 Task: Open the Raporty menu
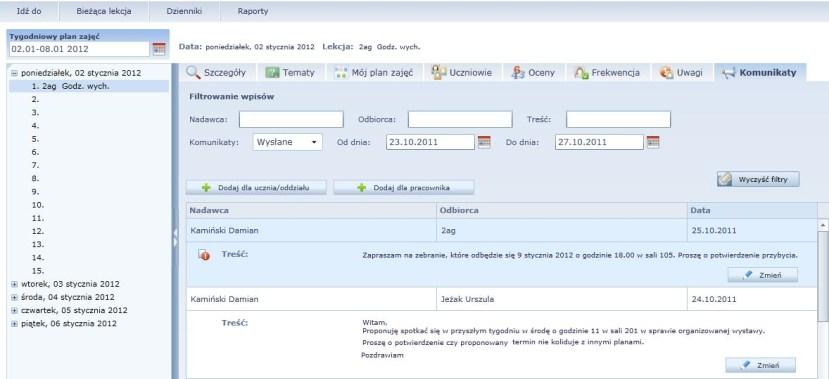[x=253, y=11]
